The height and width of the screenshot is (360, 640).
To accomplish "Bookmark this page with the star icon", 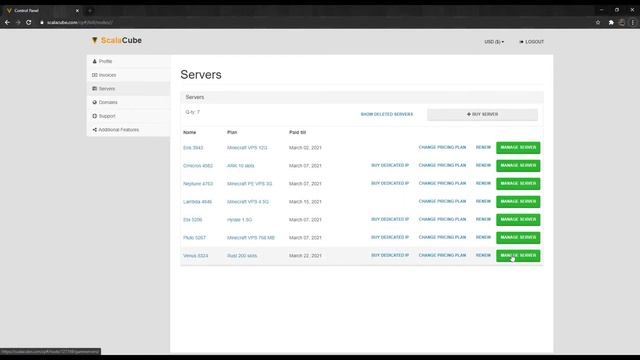I will point(598,22).
